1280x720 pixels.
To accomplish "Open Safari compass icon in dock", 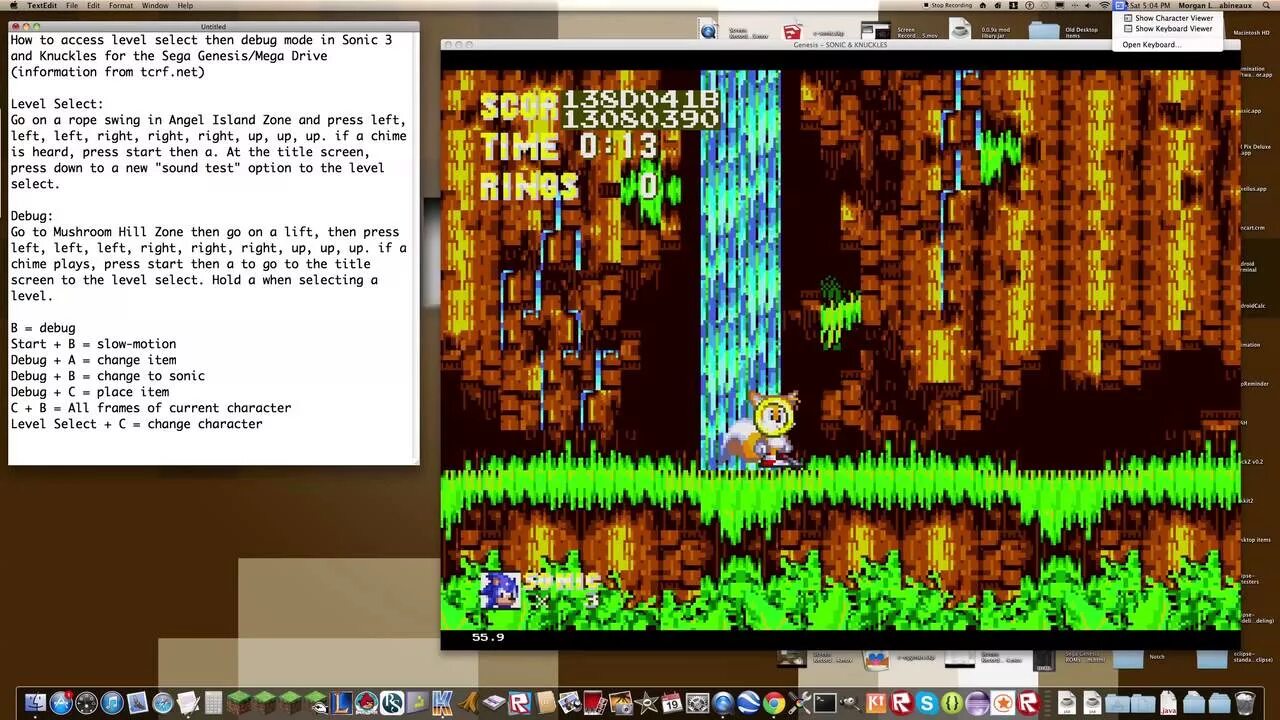I will pyautogui.click(x=162, y=702).
